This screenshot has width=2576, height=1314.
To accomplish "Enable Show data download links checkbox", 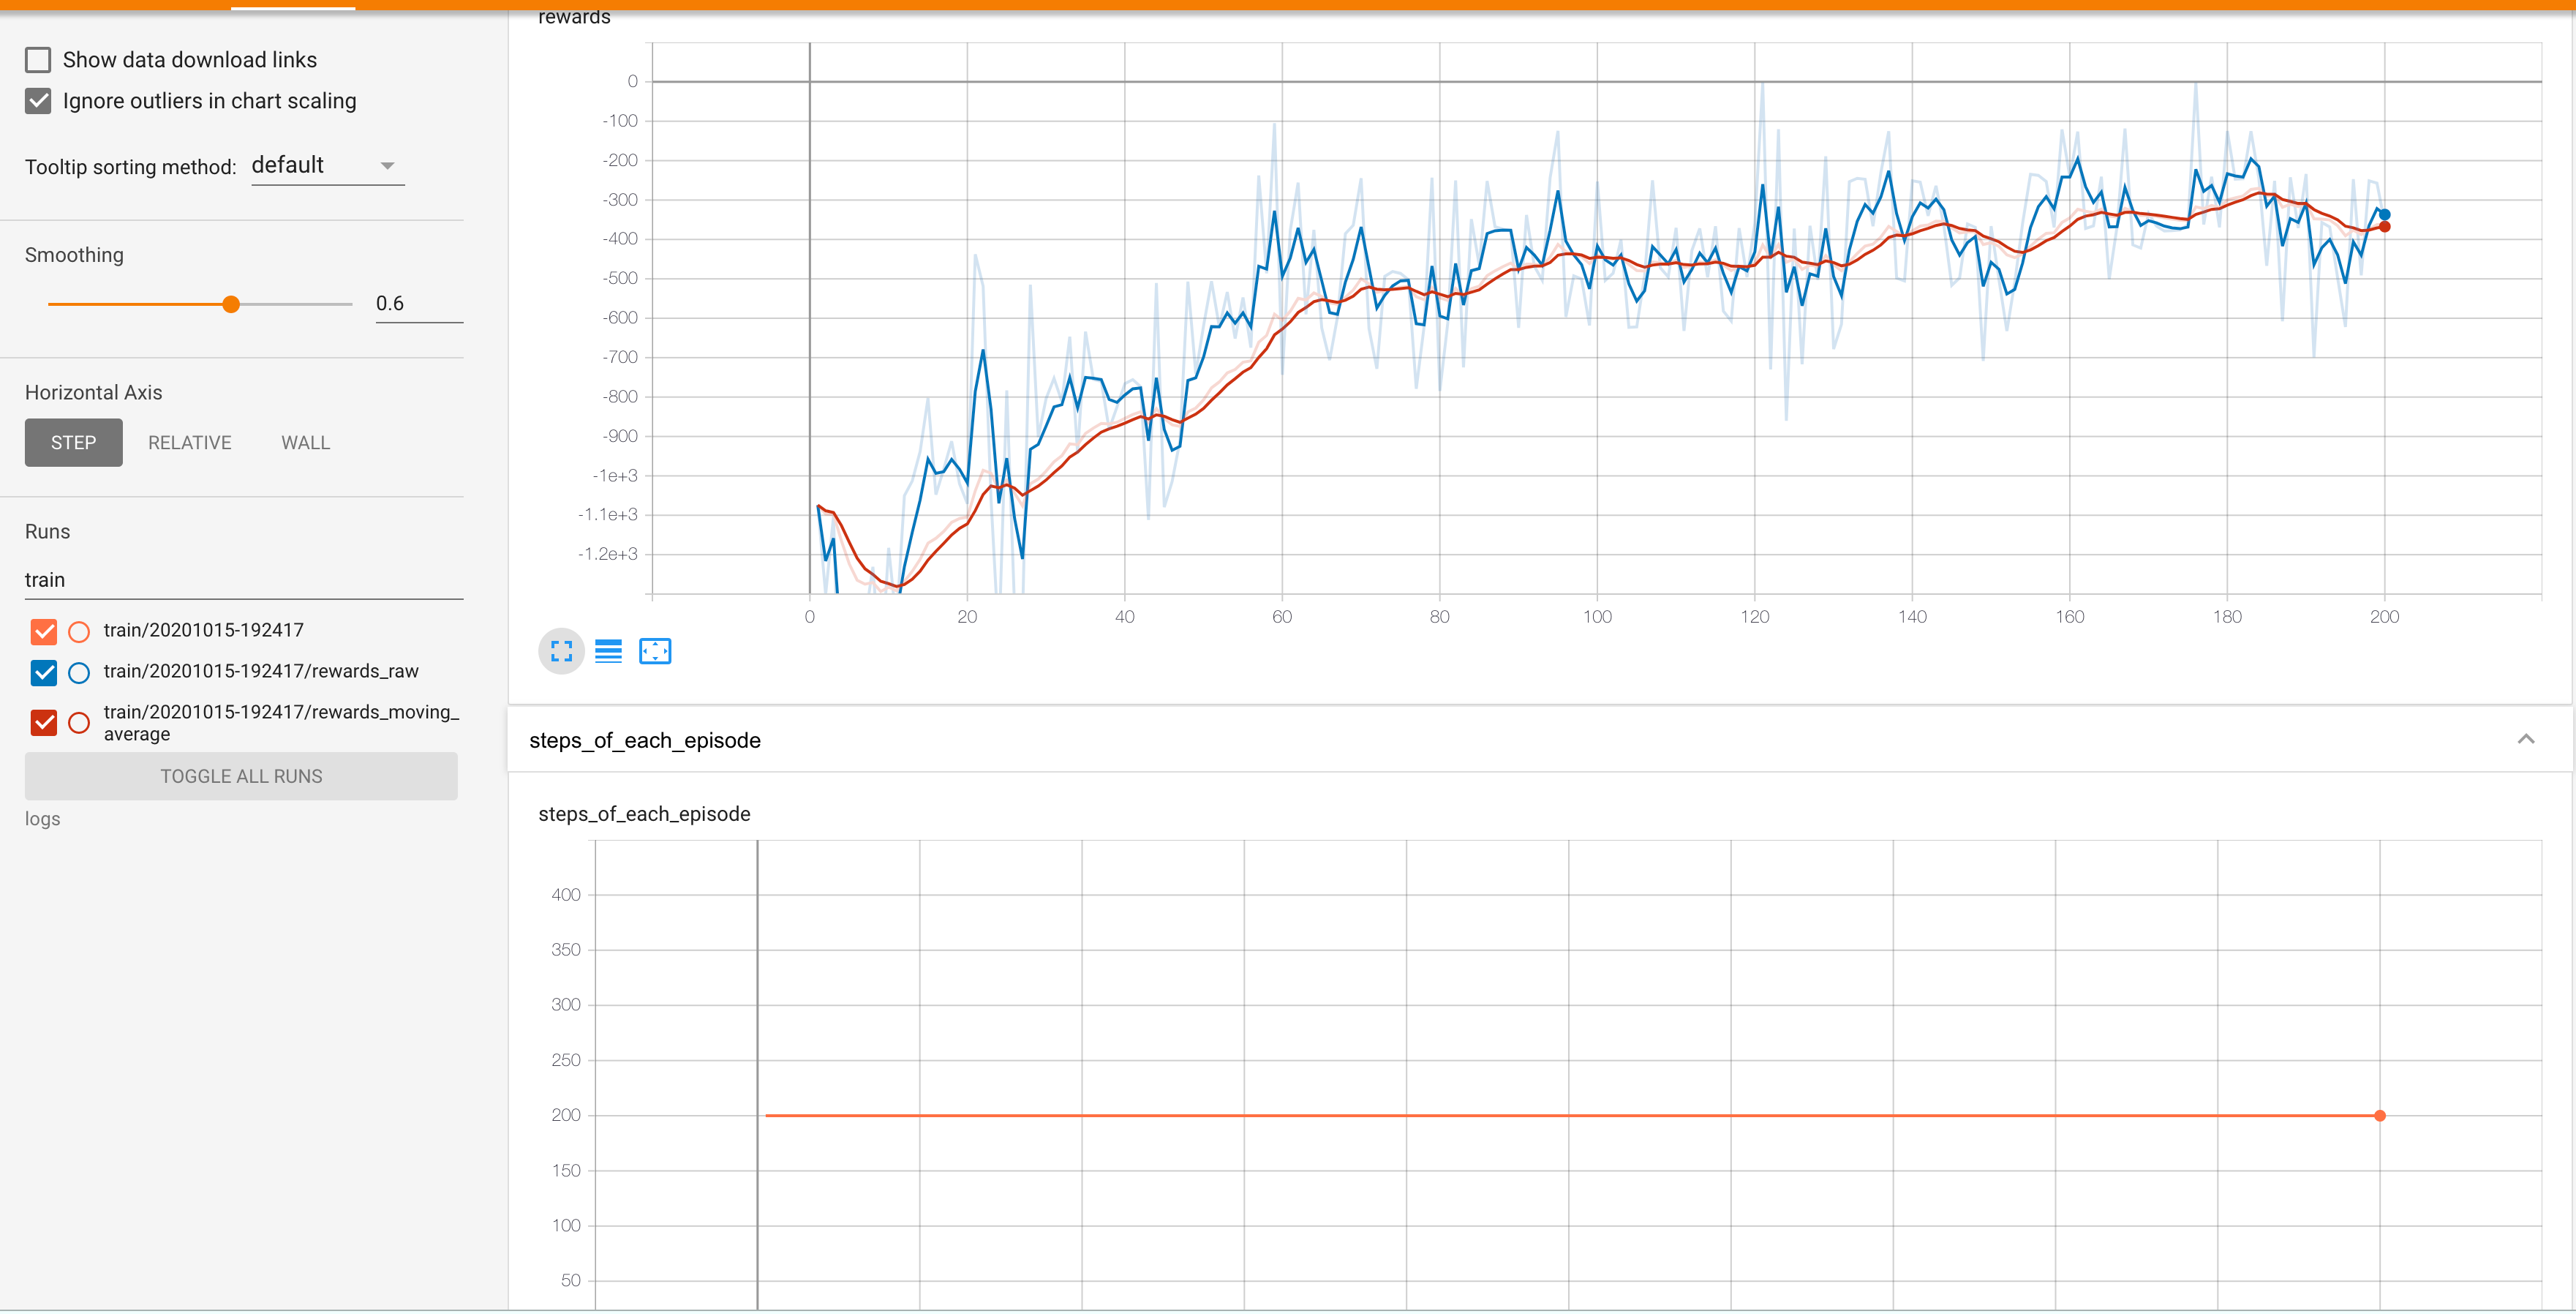I will (x=38, y=60).
